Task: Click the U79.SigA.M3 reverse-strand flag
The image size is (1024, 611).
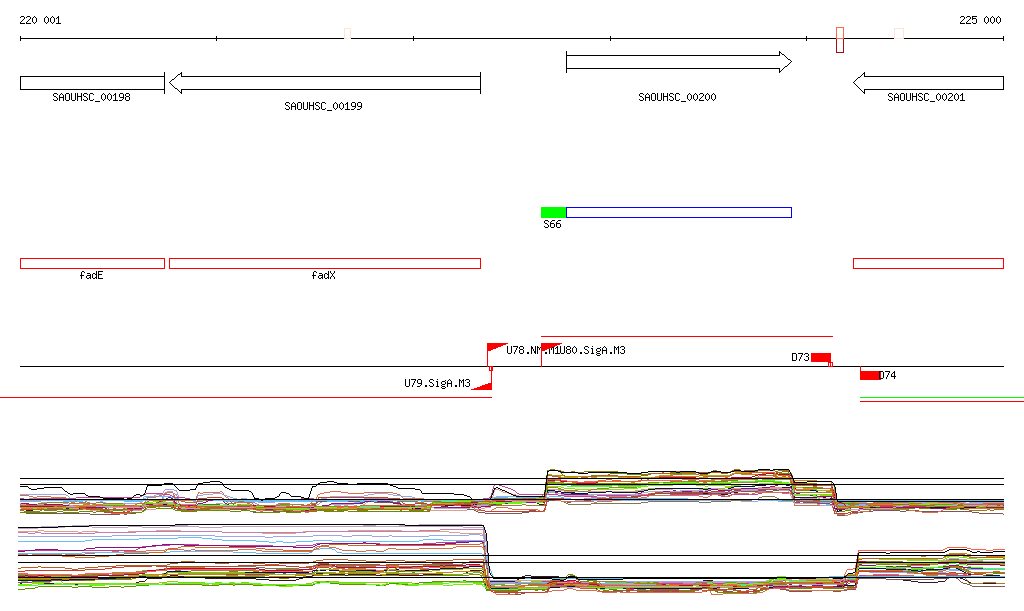Action: click(x=482, y=385)
